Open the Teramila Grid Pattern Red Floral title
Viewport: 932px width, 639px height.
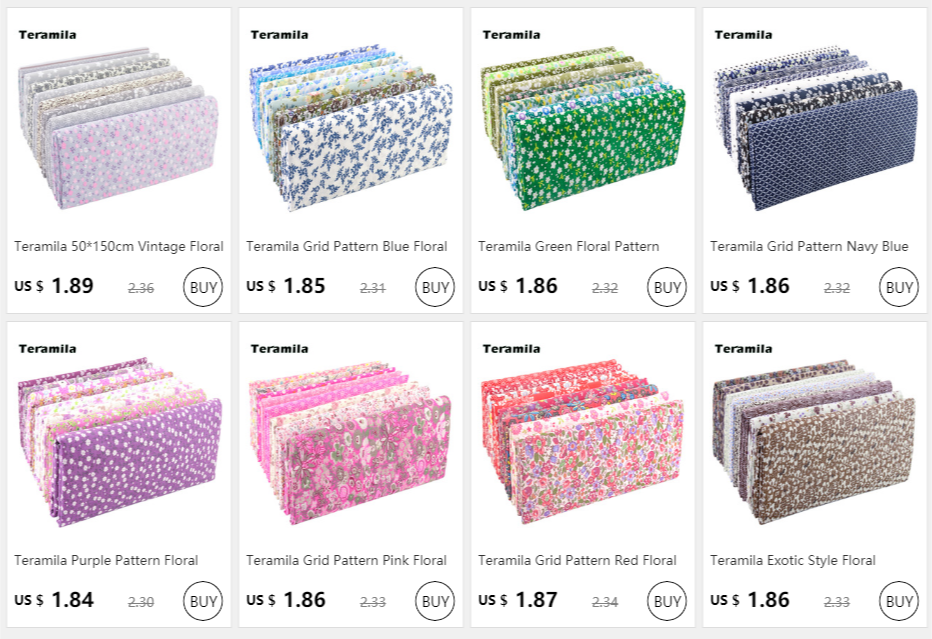[577, 560]
